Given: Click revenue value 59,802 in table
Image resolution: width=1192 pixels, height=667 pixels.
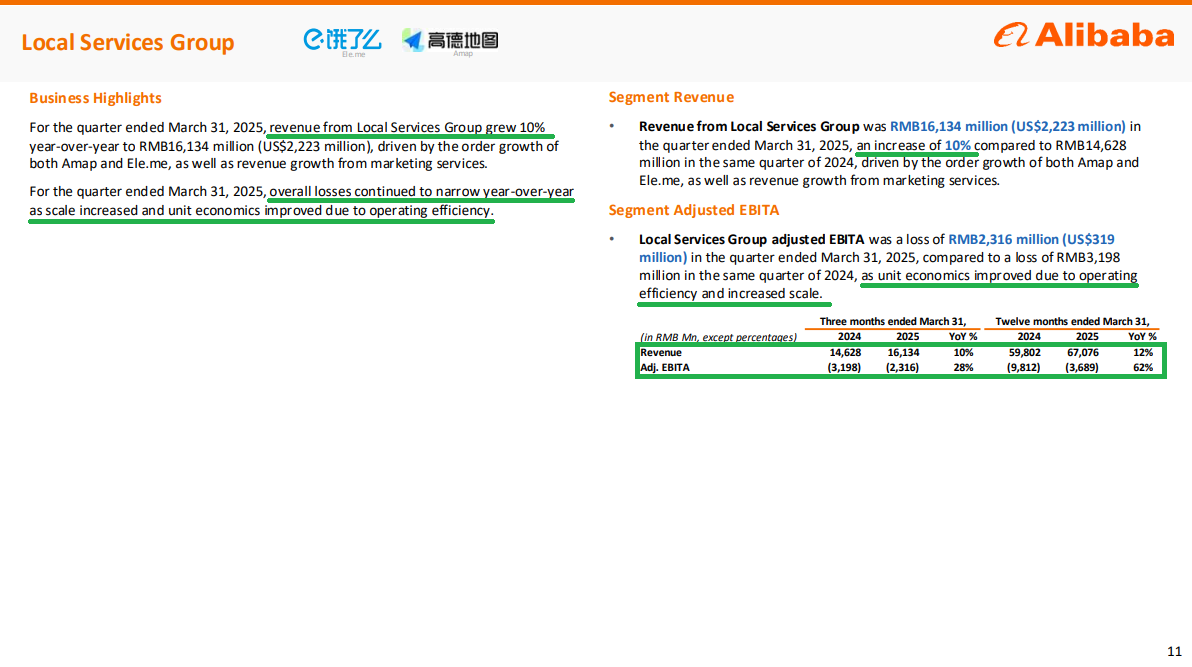Looking at the screenshot, I should (x=1025, y=352).
